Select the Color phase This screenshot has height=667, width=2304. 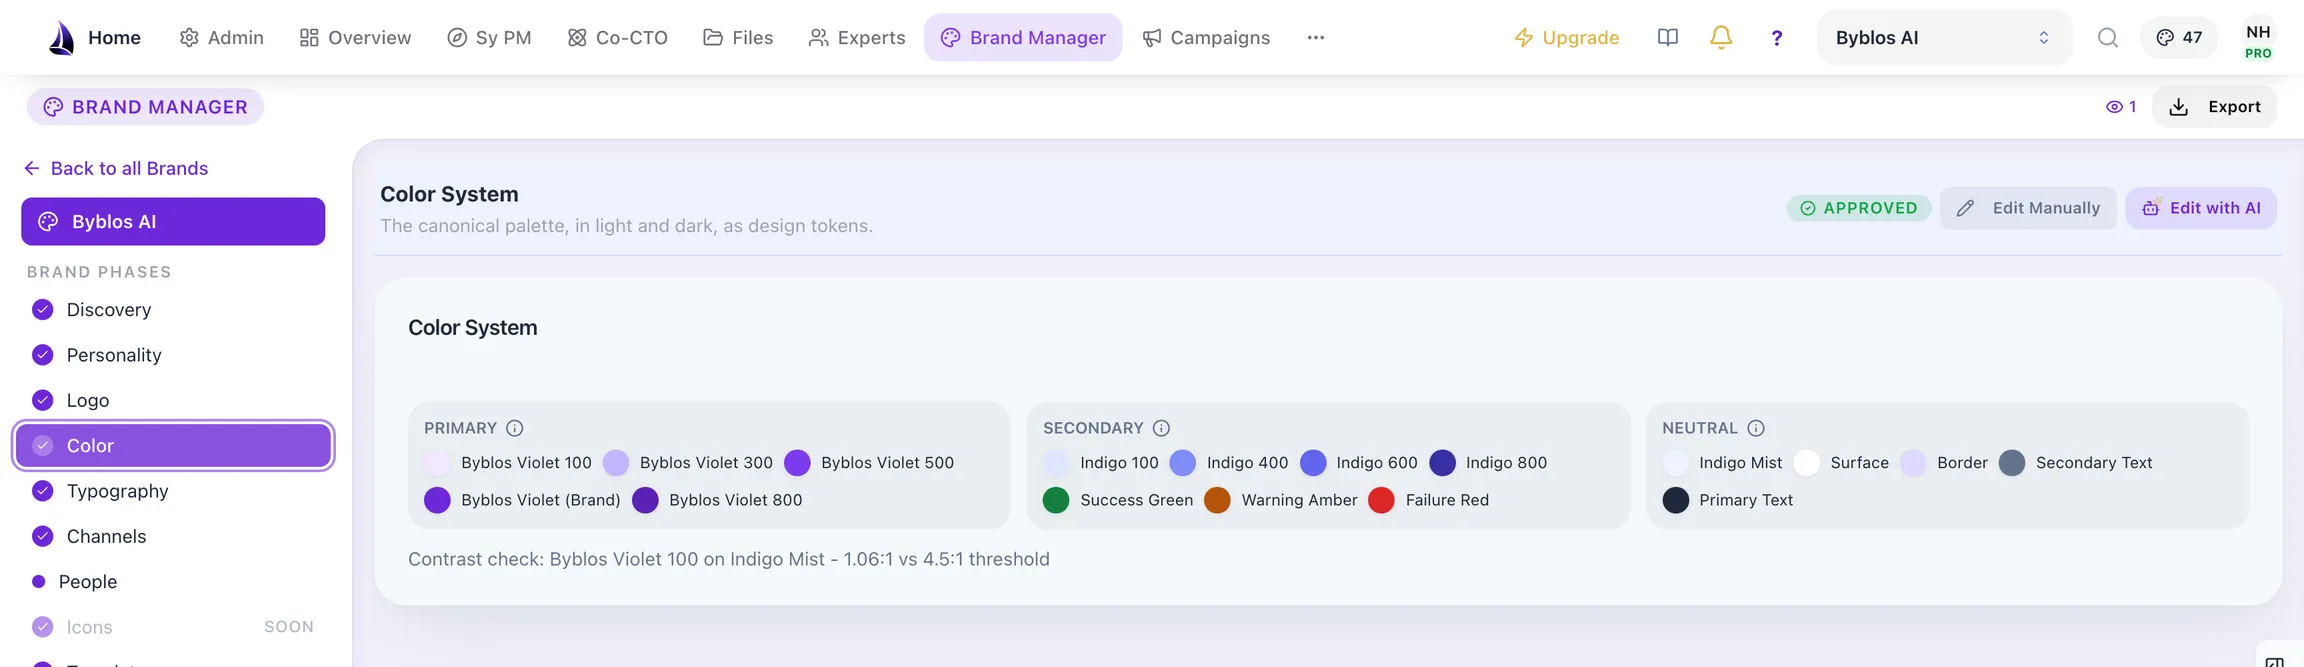pyautogui.click(x=173, y=446)
